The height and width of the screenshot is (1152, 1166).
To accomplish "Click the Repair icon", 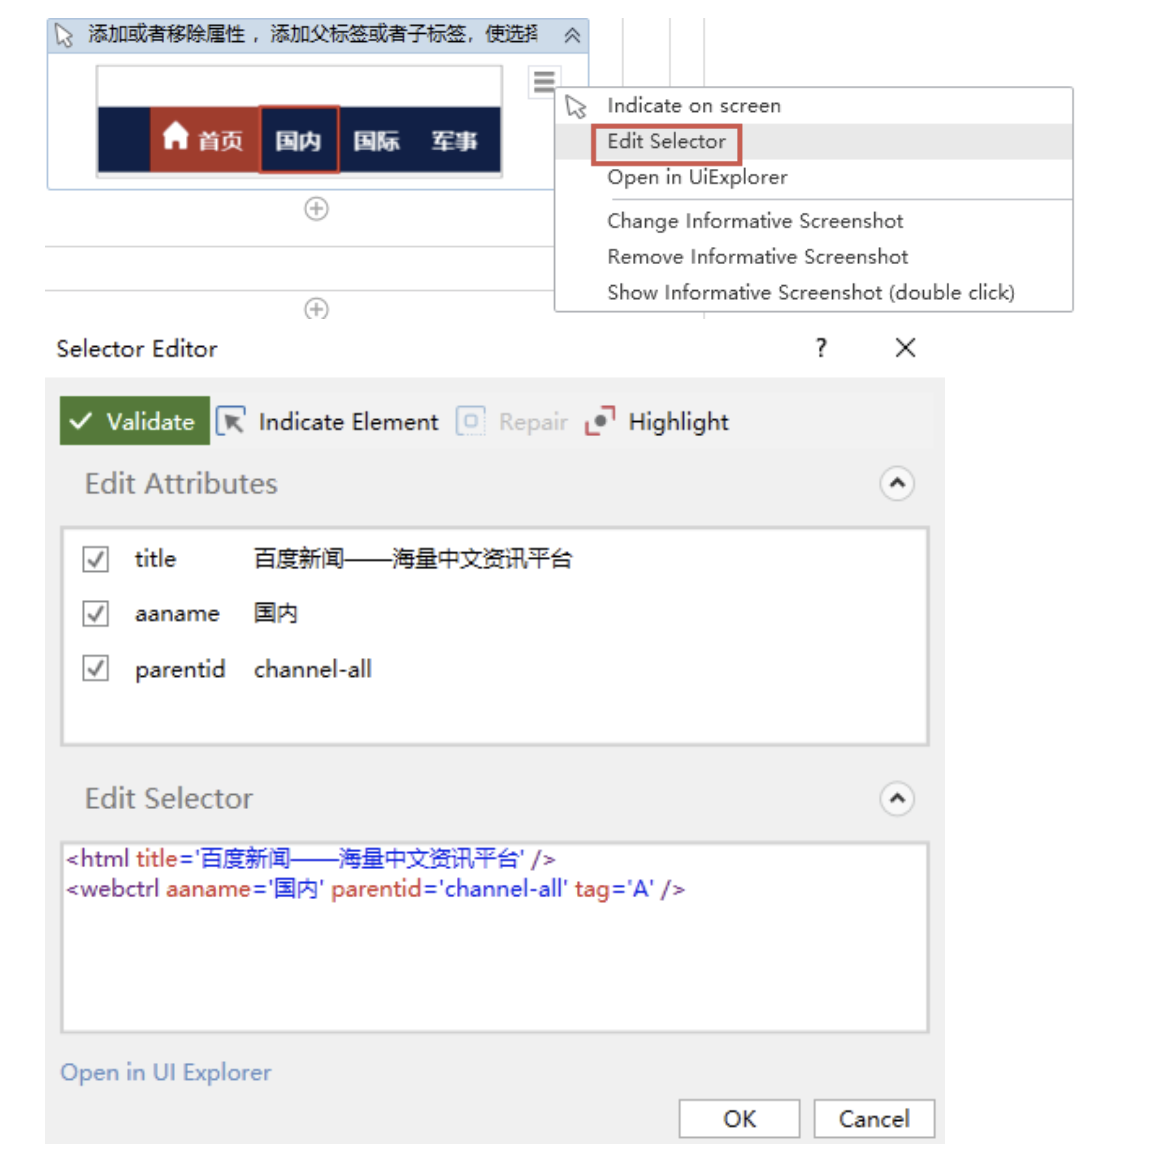I will pyautogui.click(x=469, y=420).
